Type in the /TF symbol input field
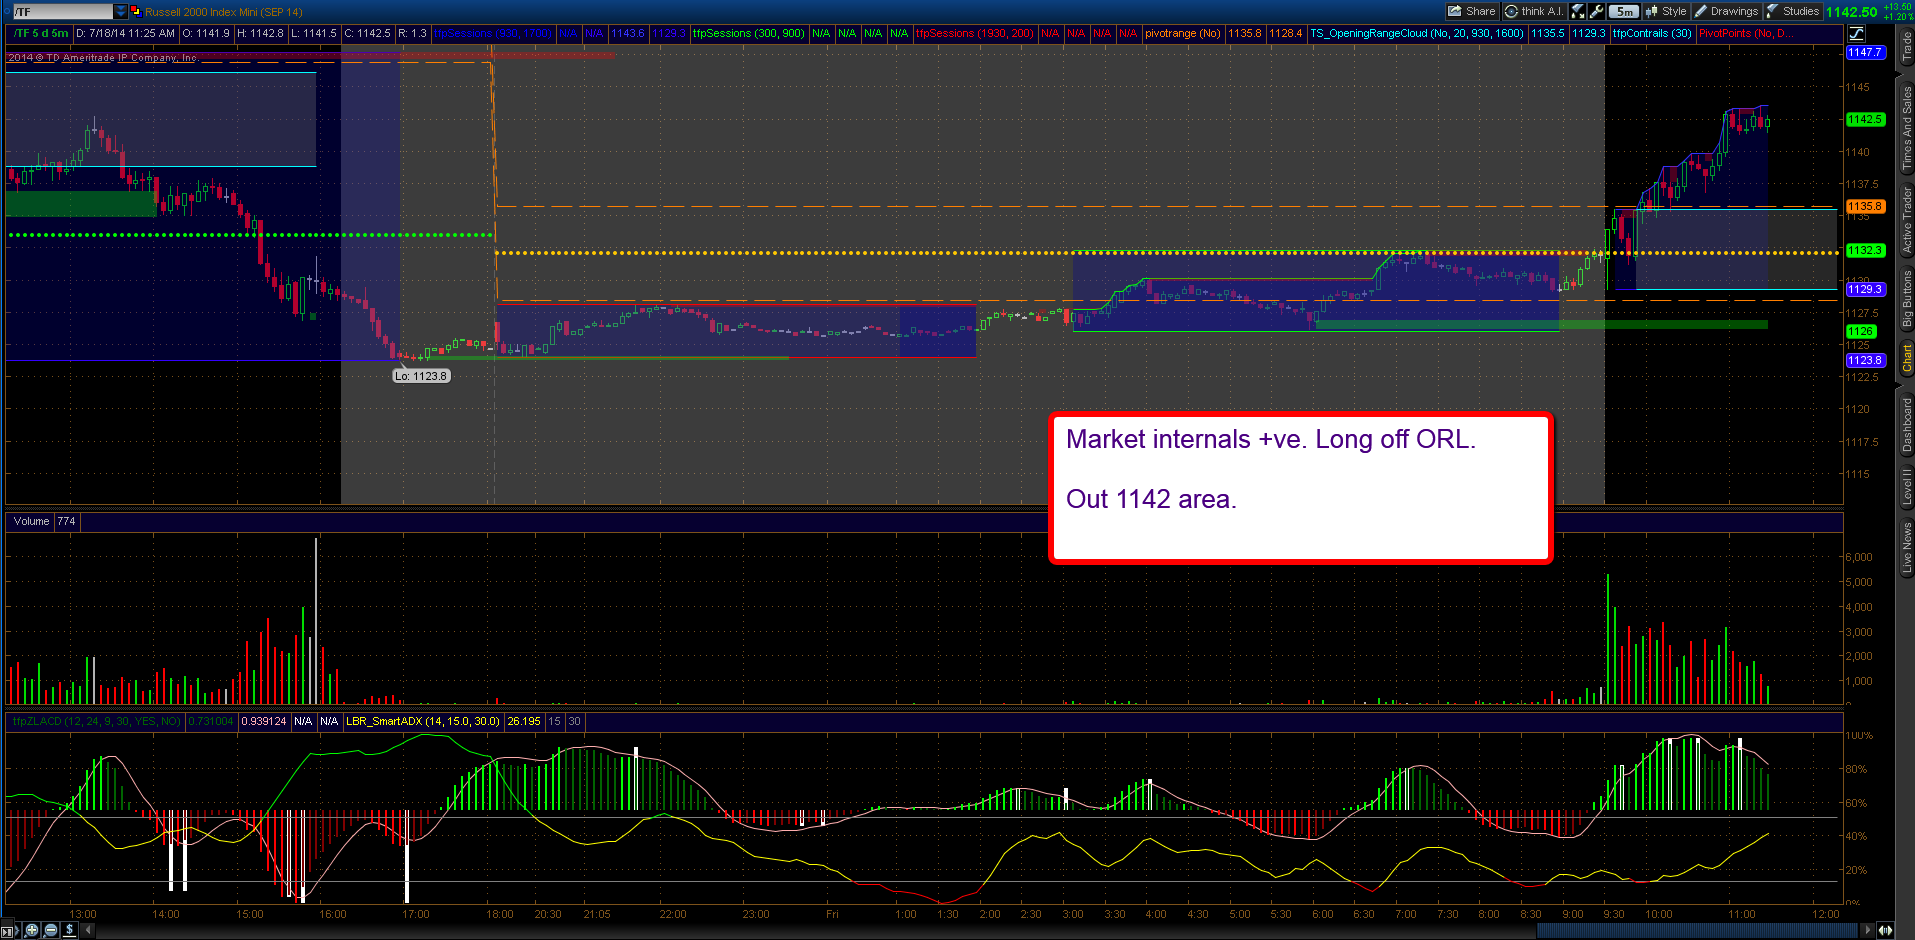Screen dimensions: 1915x940 click(x=63, y=11)
